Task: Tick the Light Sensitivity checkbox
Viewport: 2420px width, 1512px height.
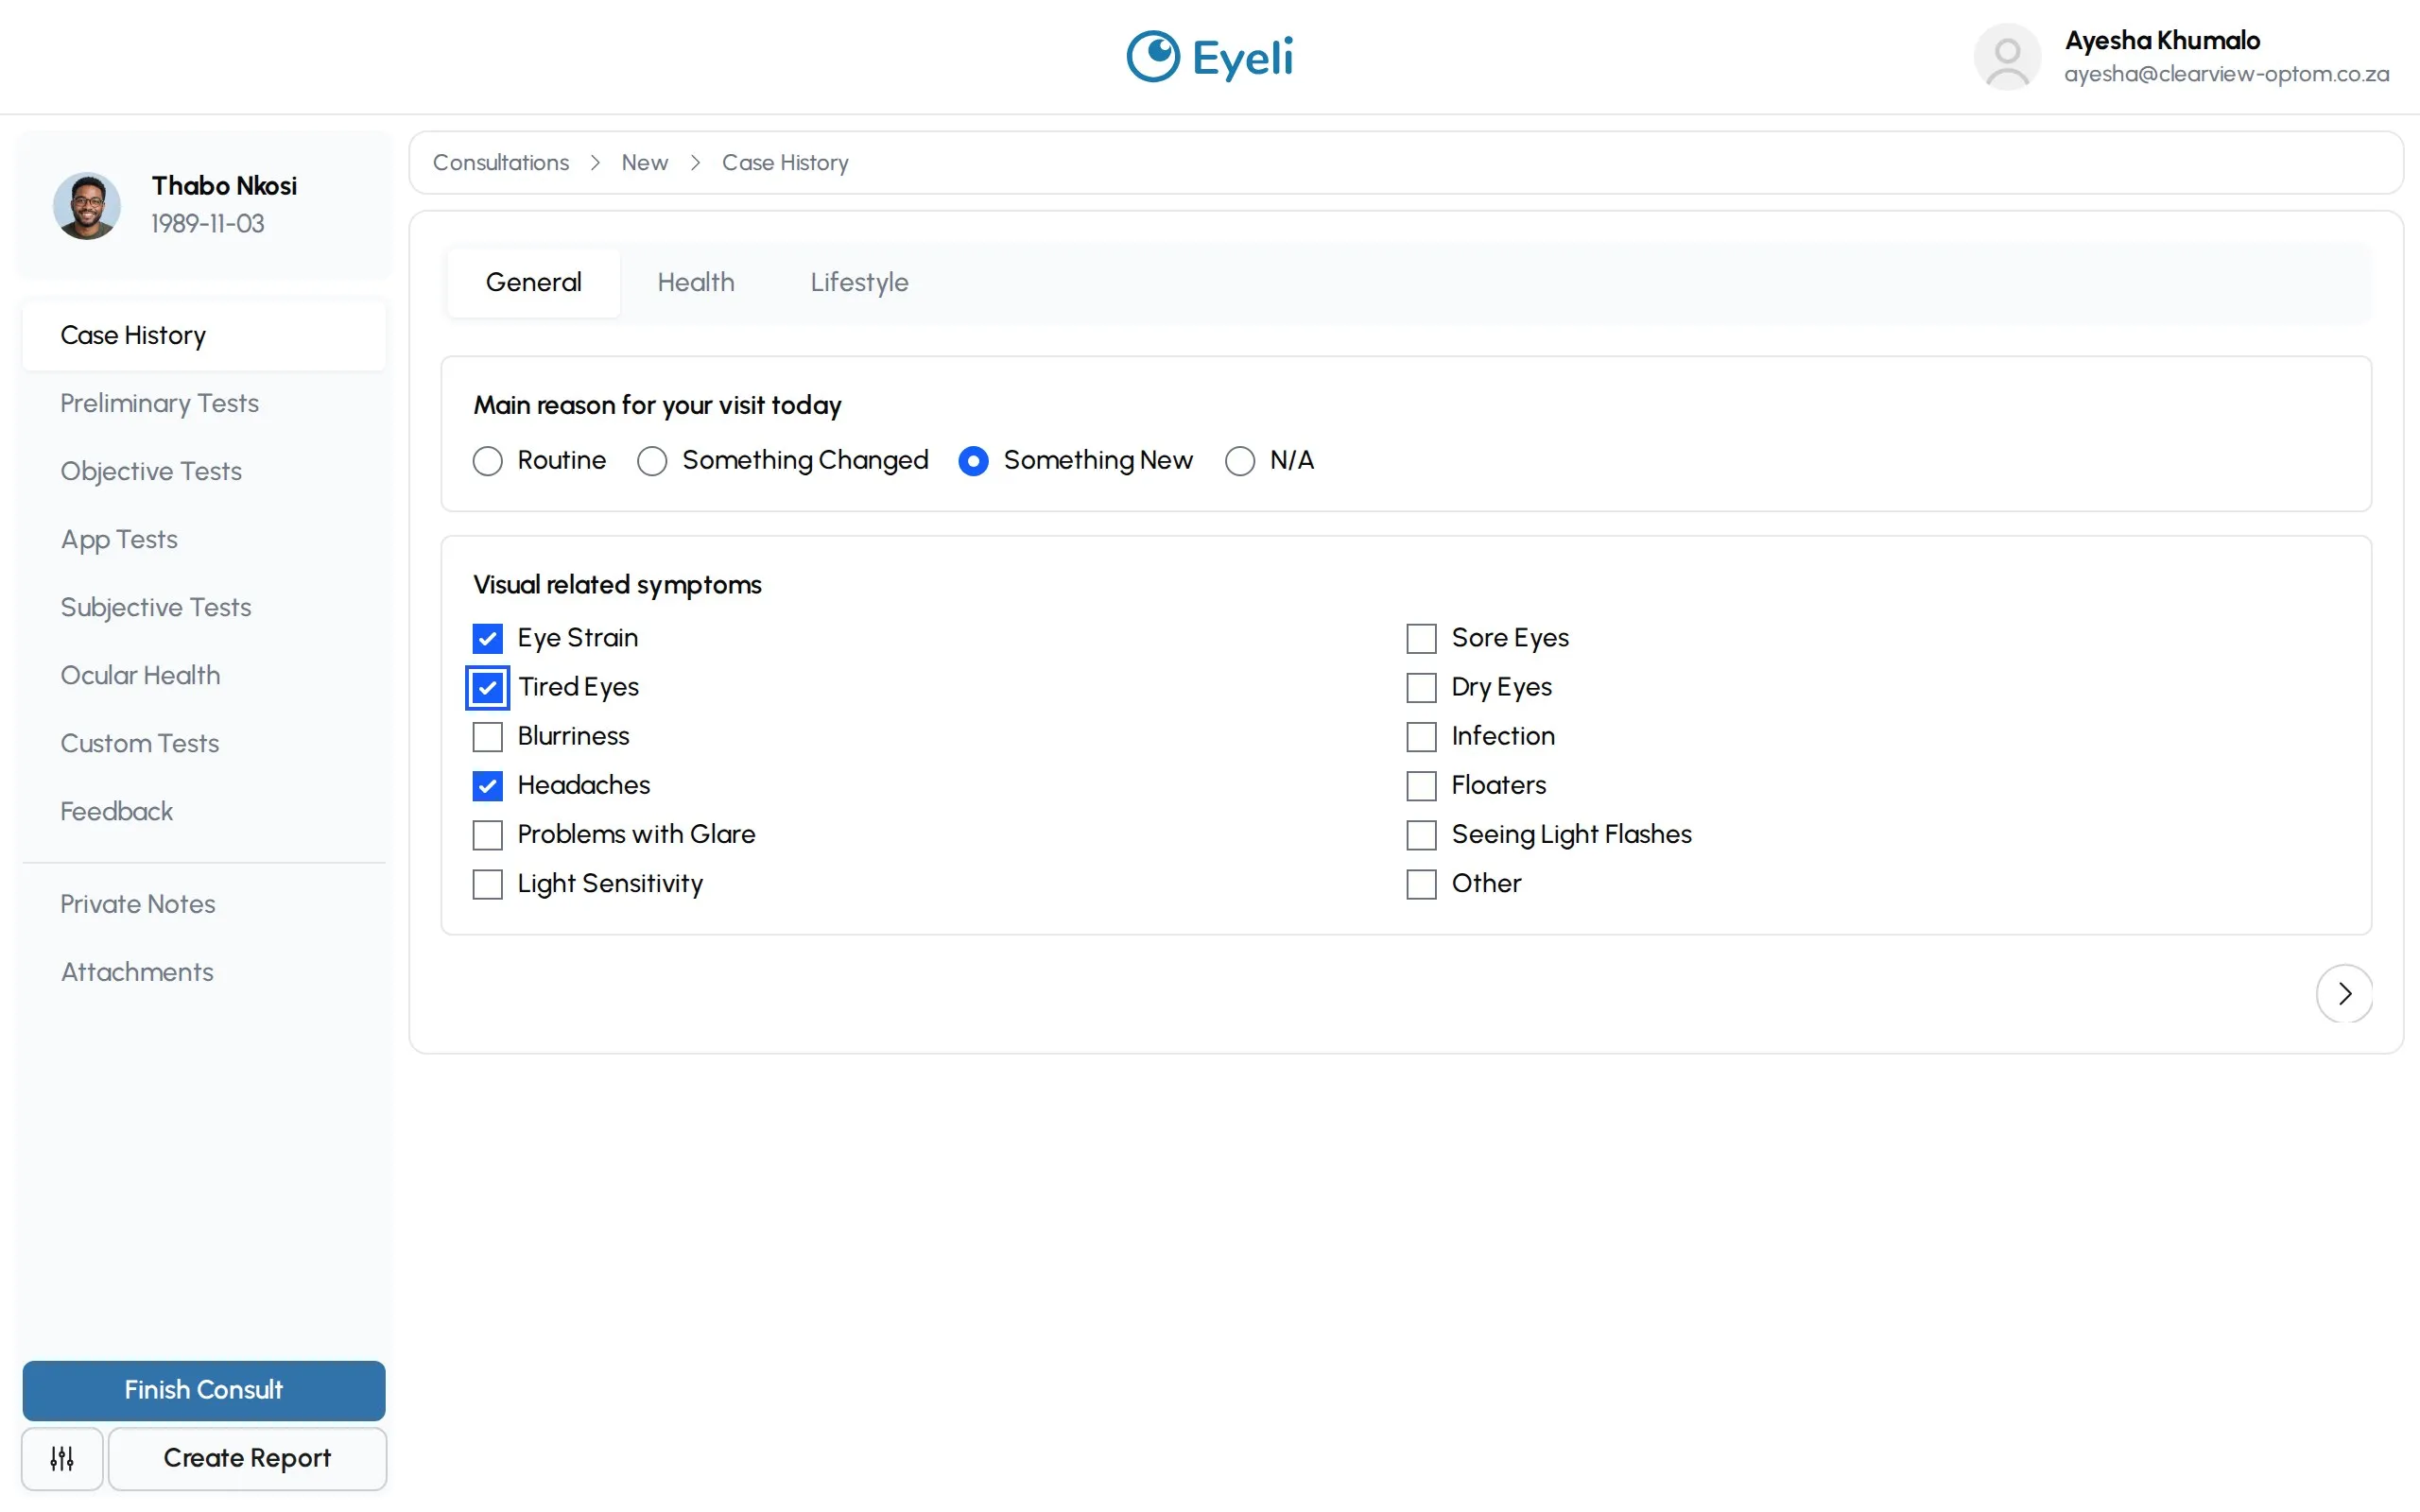Action: pos(487,884)
